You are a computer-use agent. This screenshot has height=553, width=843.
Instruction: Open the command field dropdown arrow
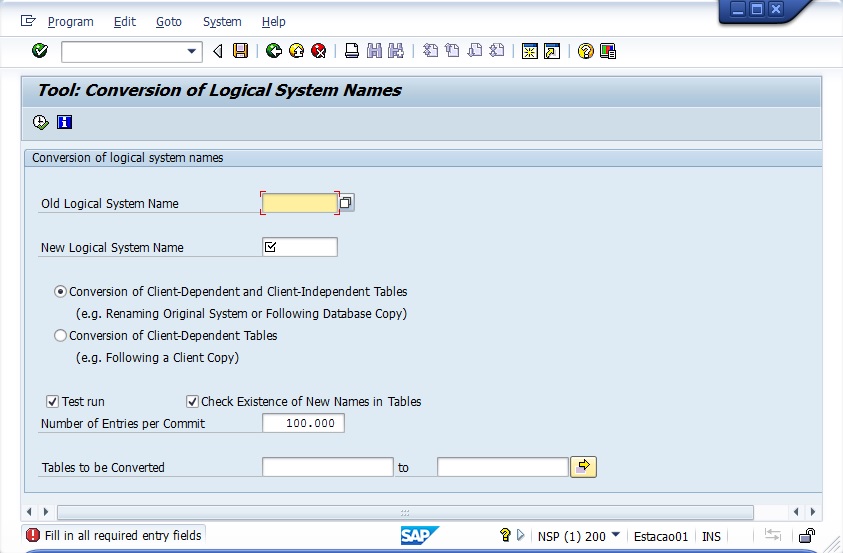[x=193, y=51]
